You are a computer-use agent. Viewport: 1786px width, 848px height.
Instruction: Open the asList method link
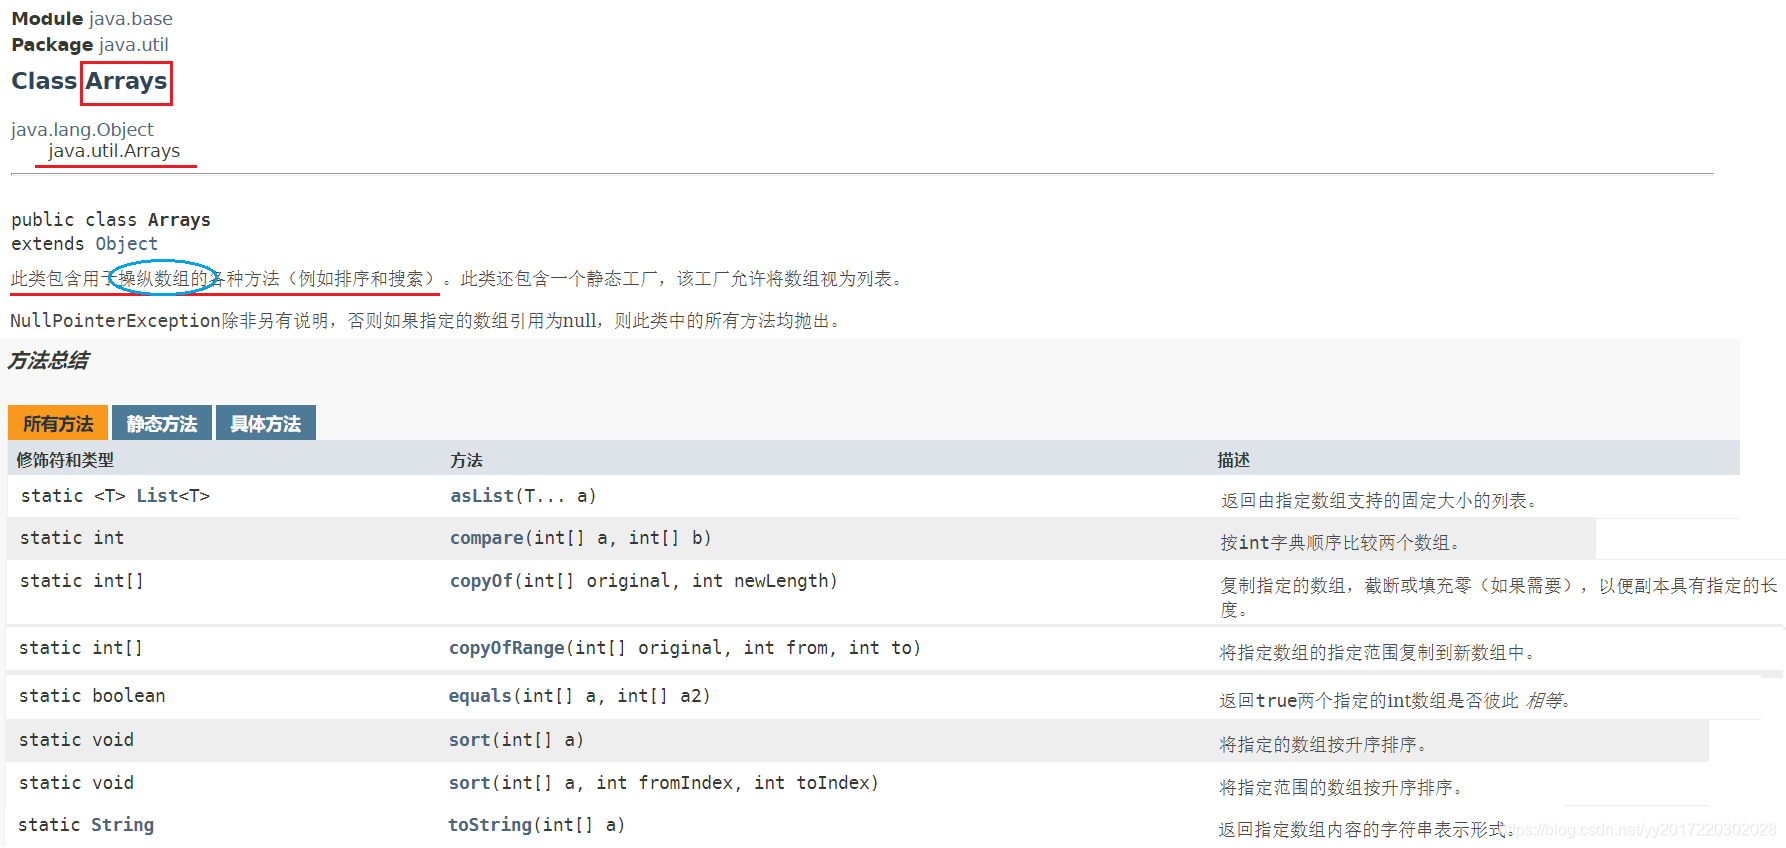pyautogui.click(x=482, y=496)
